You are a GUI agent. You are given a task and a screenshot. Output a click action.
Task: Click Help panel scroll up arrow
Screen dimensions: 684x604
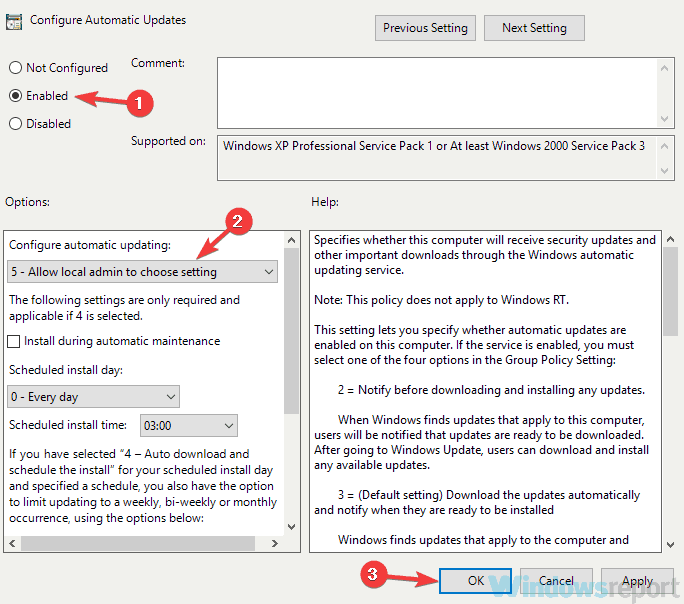point(671,239)
